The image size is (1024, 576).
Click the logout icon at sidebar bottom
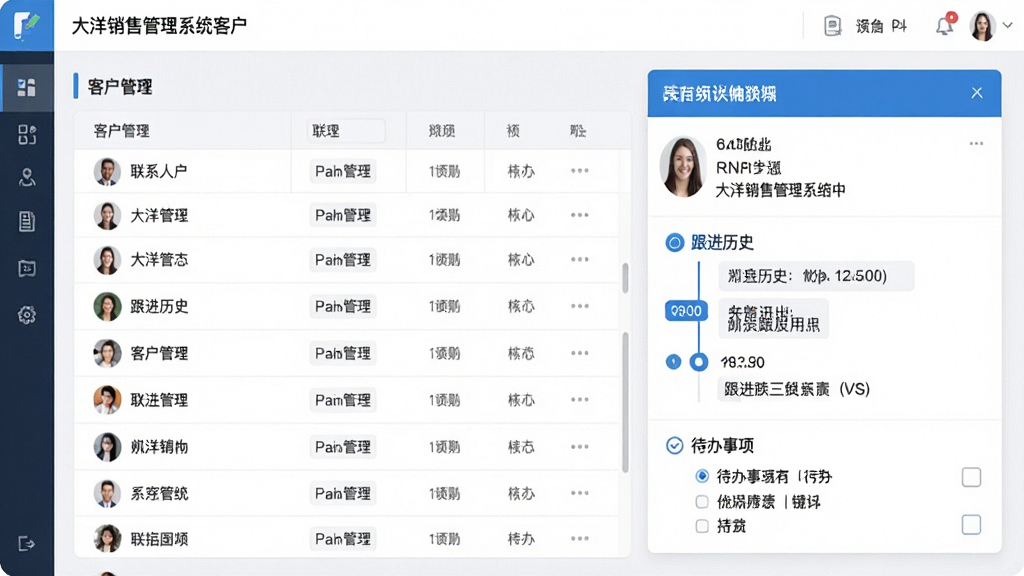(x=27, y=543)
